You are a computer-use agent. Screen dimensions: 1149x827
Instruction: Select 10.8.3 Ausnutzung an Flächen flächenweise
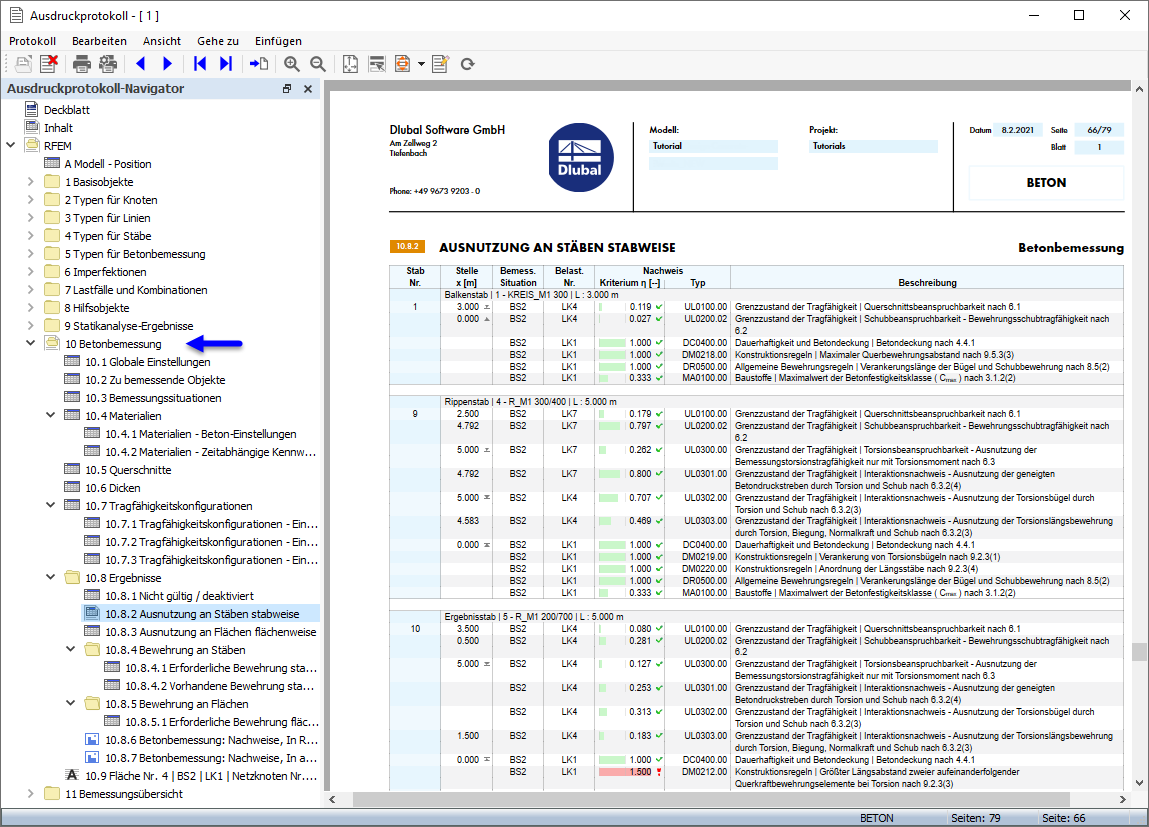coord(210,631)
